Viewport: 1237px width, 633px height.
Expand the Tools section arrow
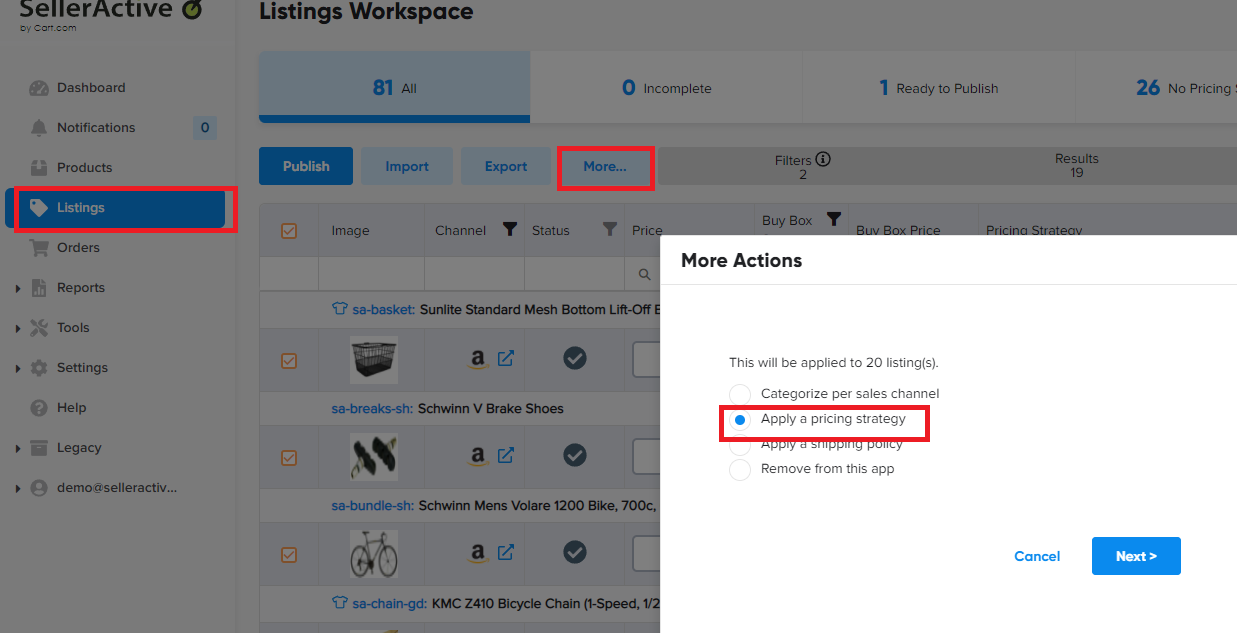point(18,328)
